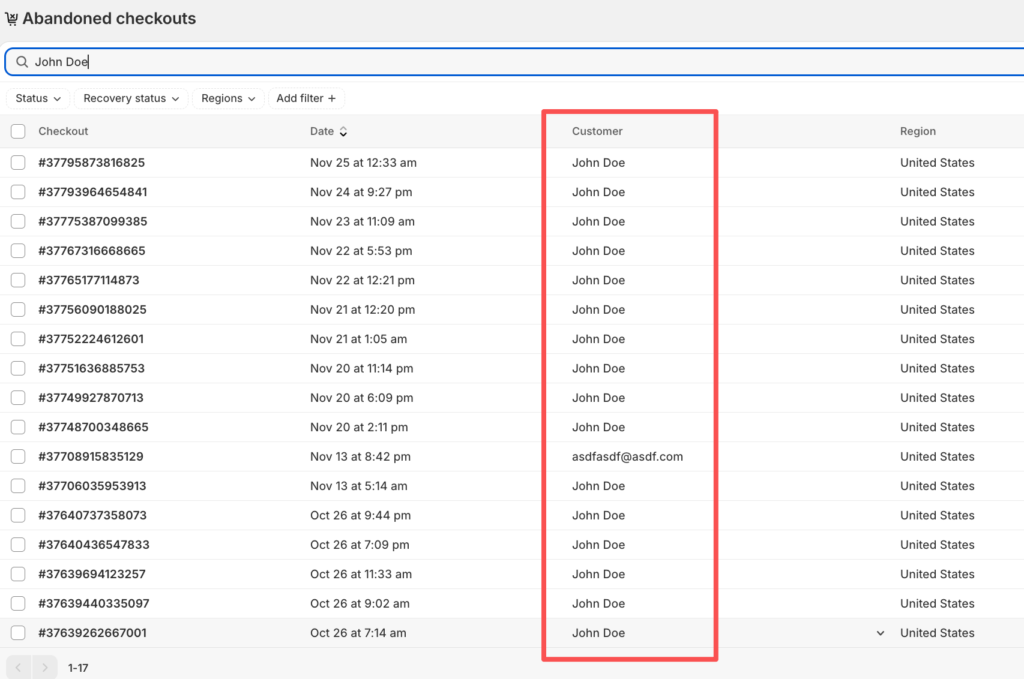Open checkout link #37639262667001
This screenshot has height=679, width=1024.
pyautogui.click(x=92, y=633)
